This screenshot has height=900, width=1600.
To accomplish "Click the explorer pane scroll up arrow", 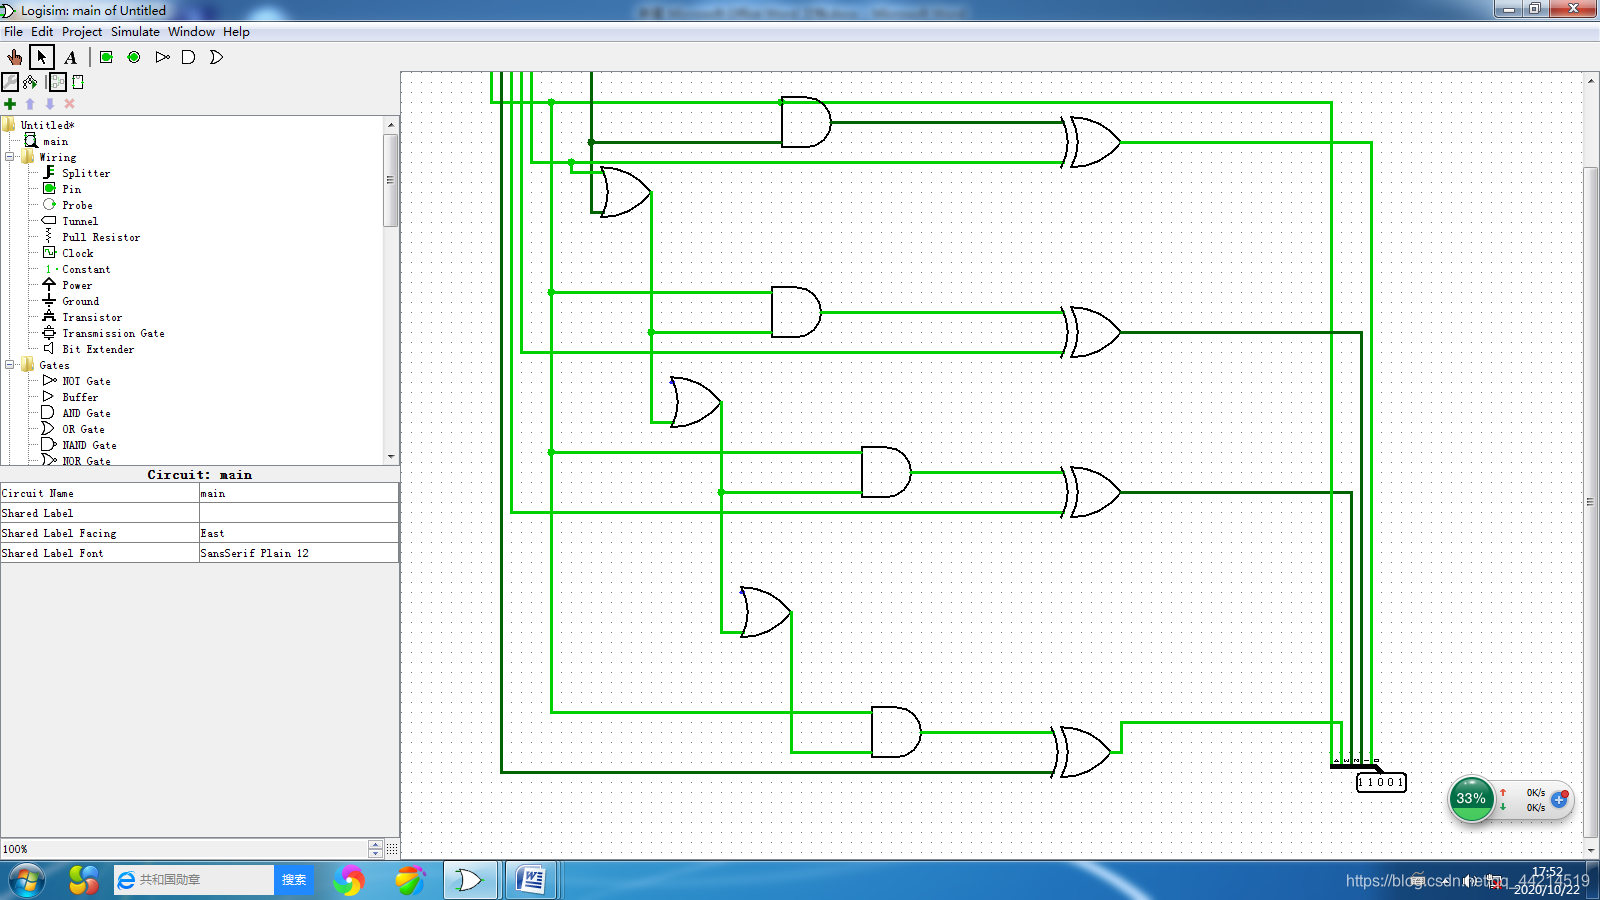I will coord(391,124).
